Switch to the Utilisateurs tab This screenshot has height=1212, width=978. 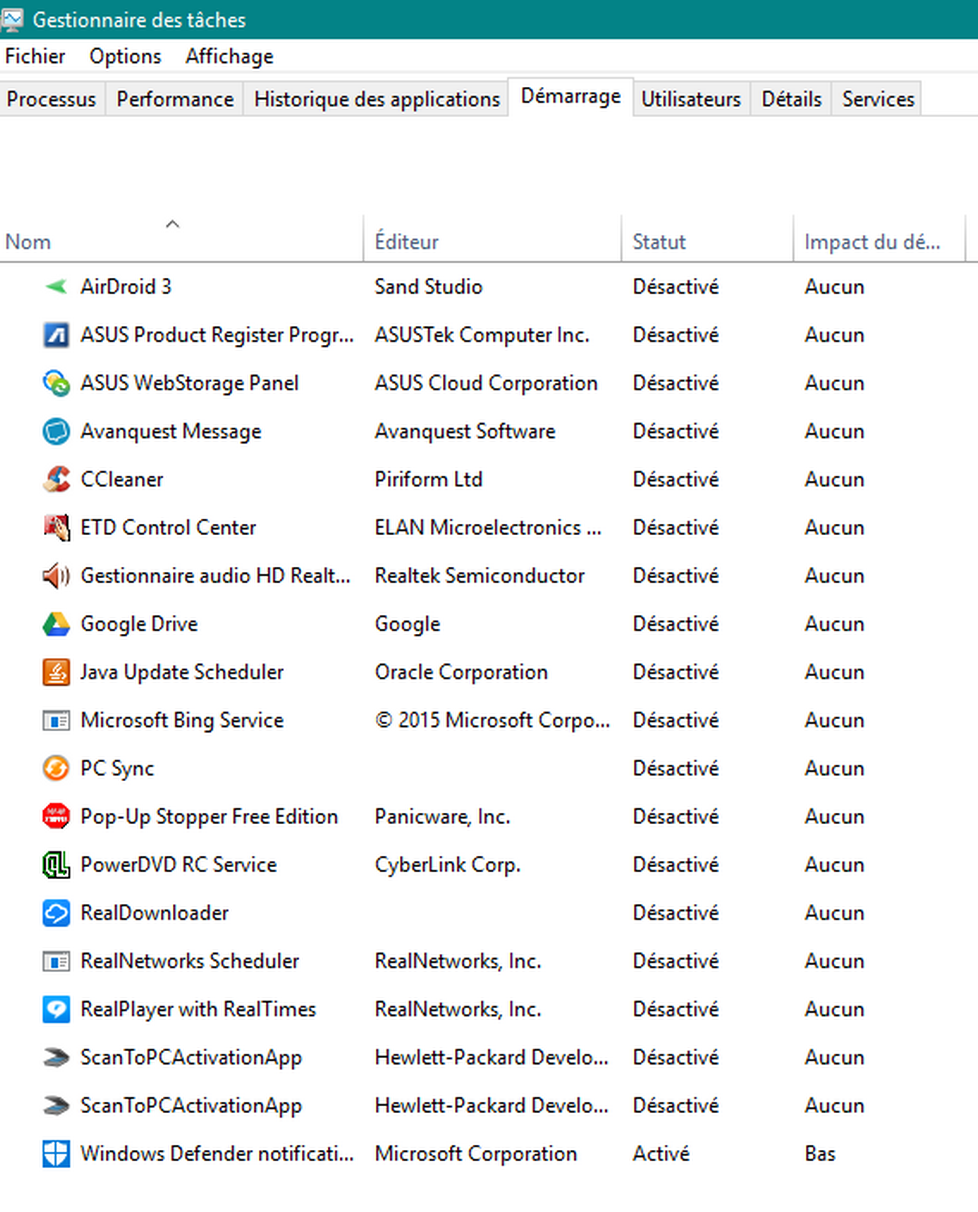pos(691,99)
